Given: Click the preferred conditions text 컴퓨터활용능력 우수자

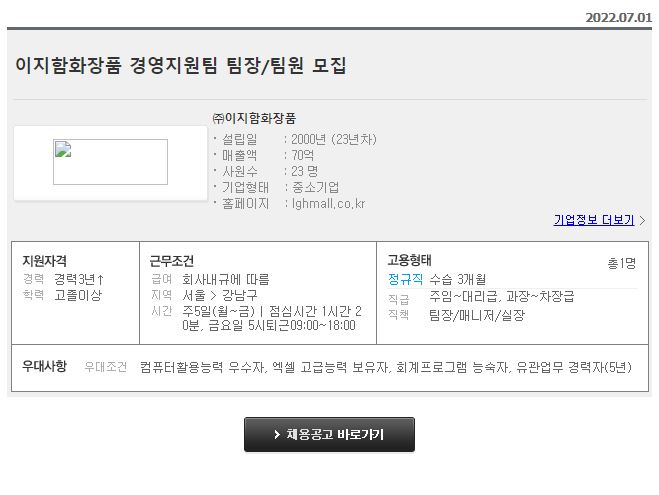Looking at the screenshot, I should [203, 367].
